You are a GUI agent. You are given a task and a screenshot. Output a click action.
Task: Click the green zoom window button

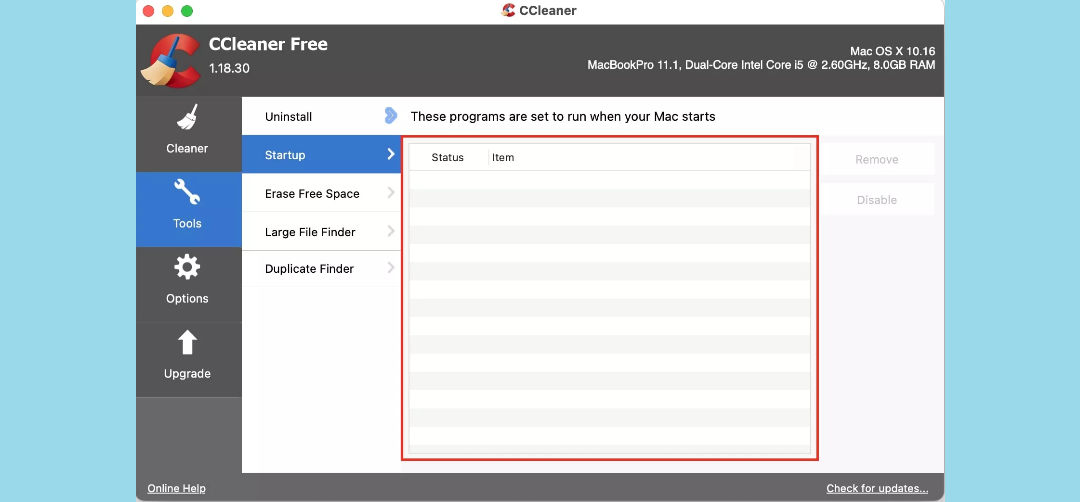click(187, 11)
